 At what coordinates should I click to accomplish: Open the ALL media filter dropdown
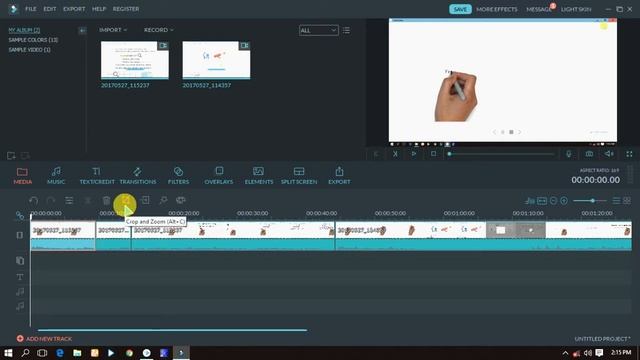tap(318, 30)
